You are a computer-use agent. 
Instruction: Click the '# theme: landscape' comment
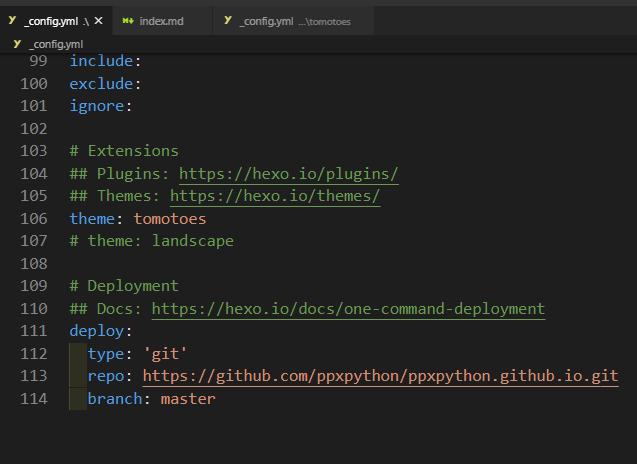pos(152,241)
